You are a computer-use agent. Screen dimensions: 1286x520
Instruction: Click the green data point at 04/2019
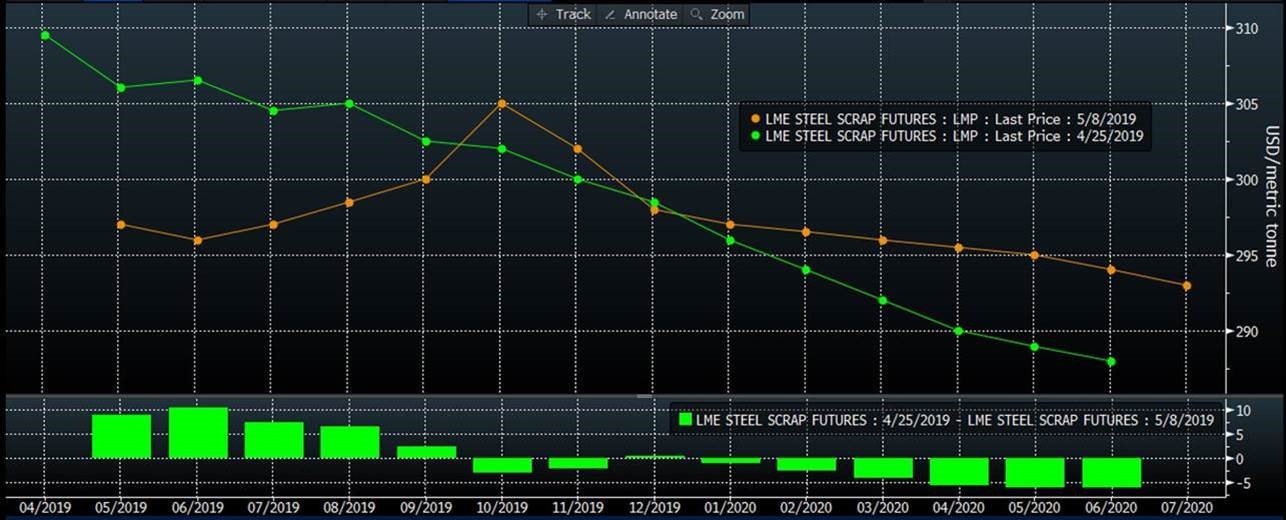45,35
